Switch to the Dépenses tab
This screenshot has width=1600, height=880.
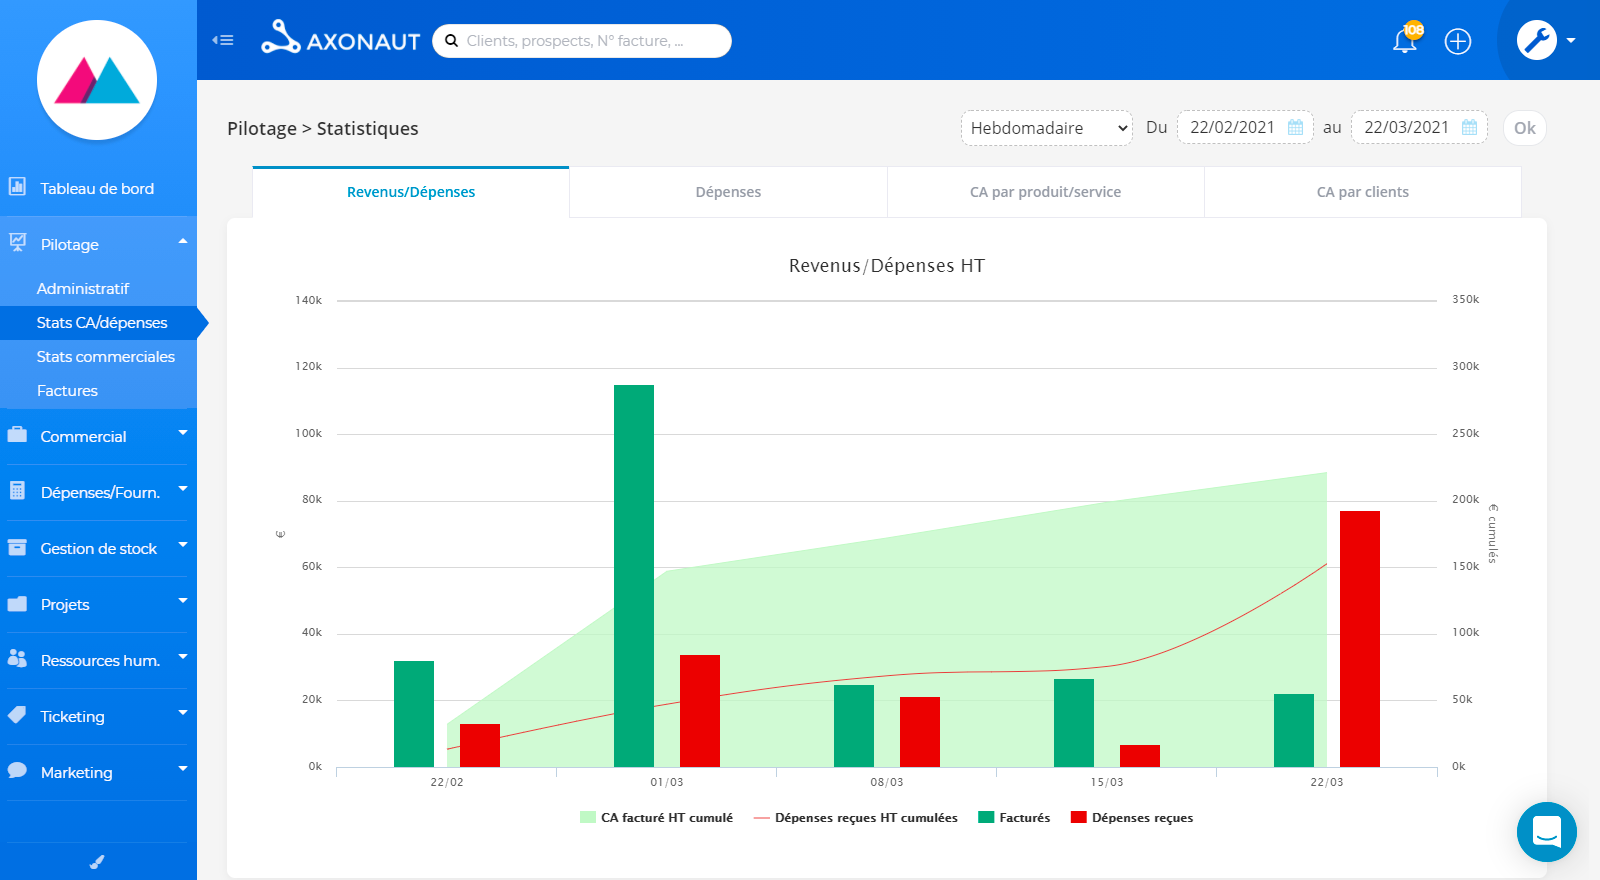click(728, 192)
